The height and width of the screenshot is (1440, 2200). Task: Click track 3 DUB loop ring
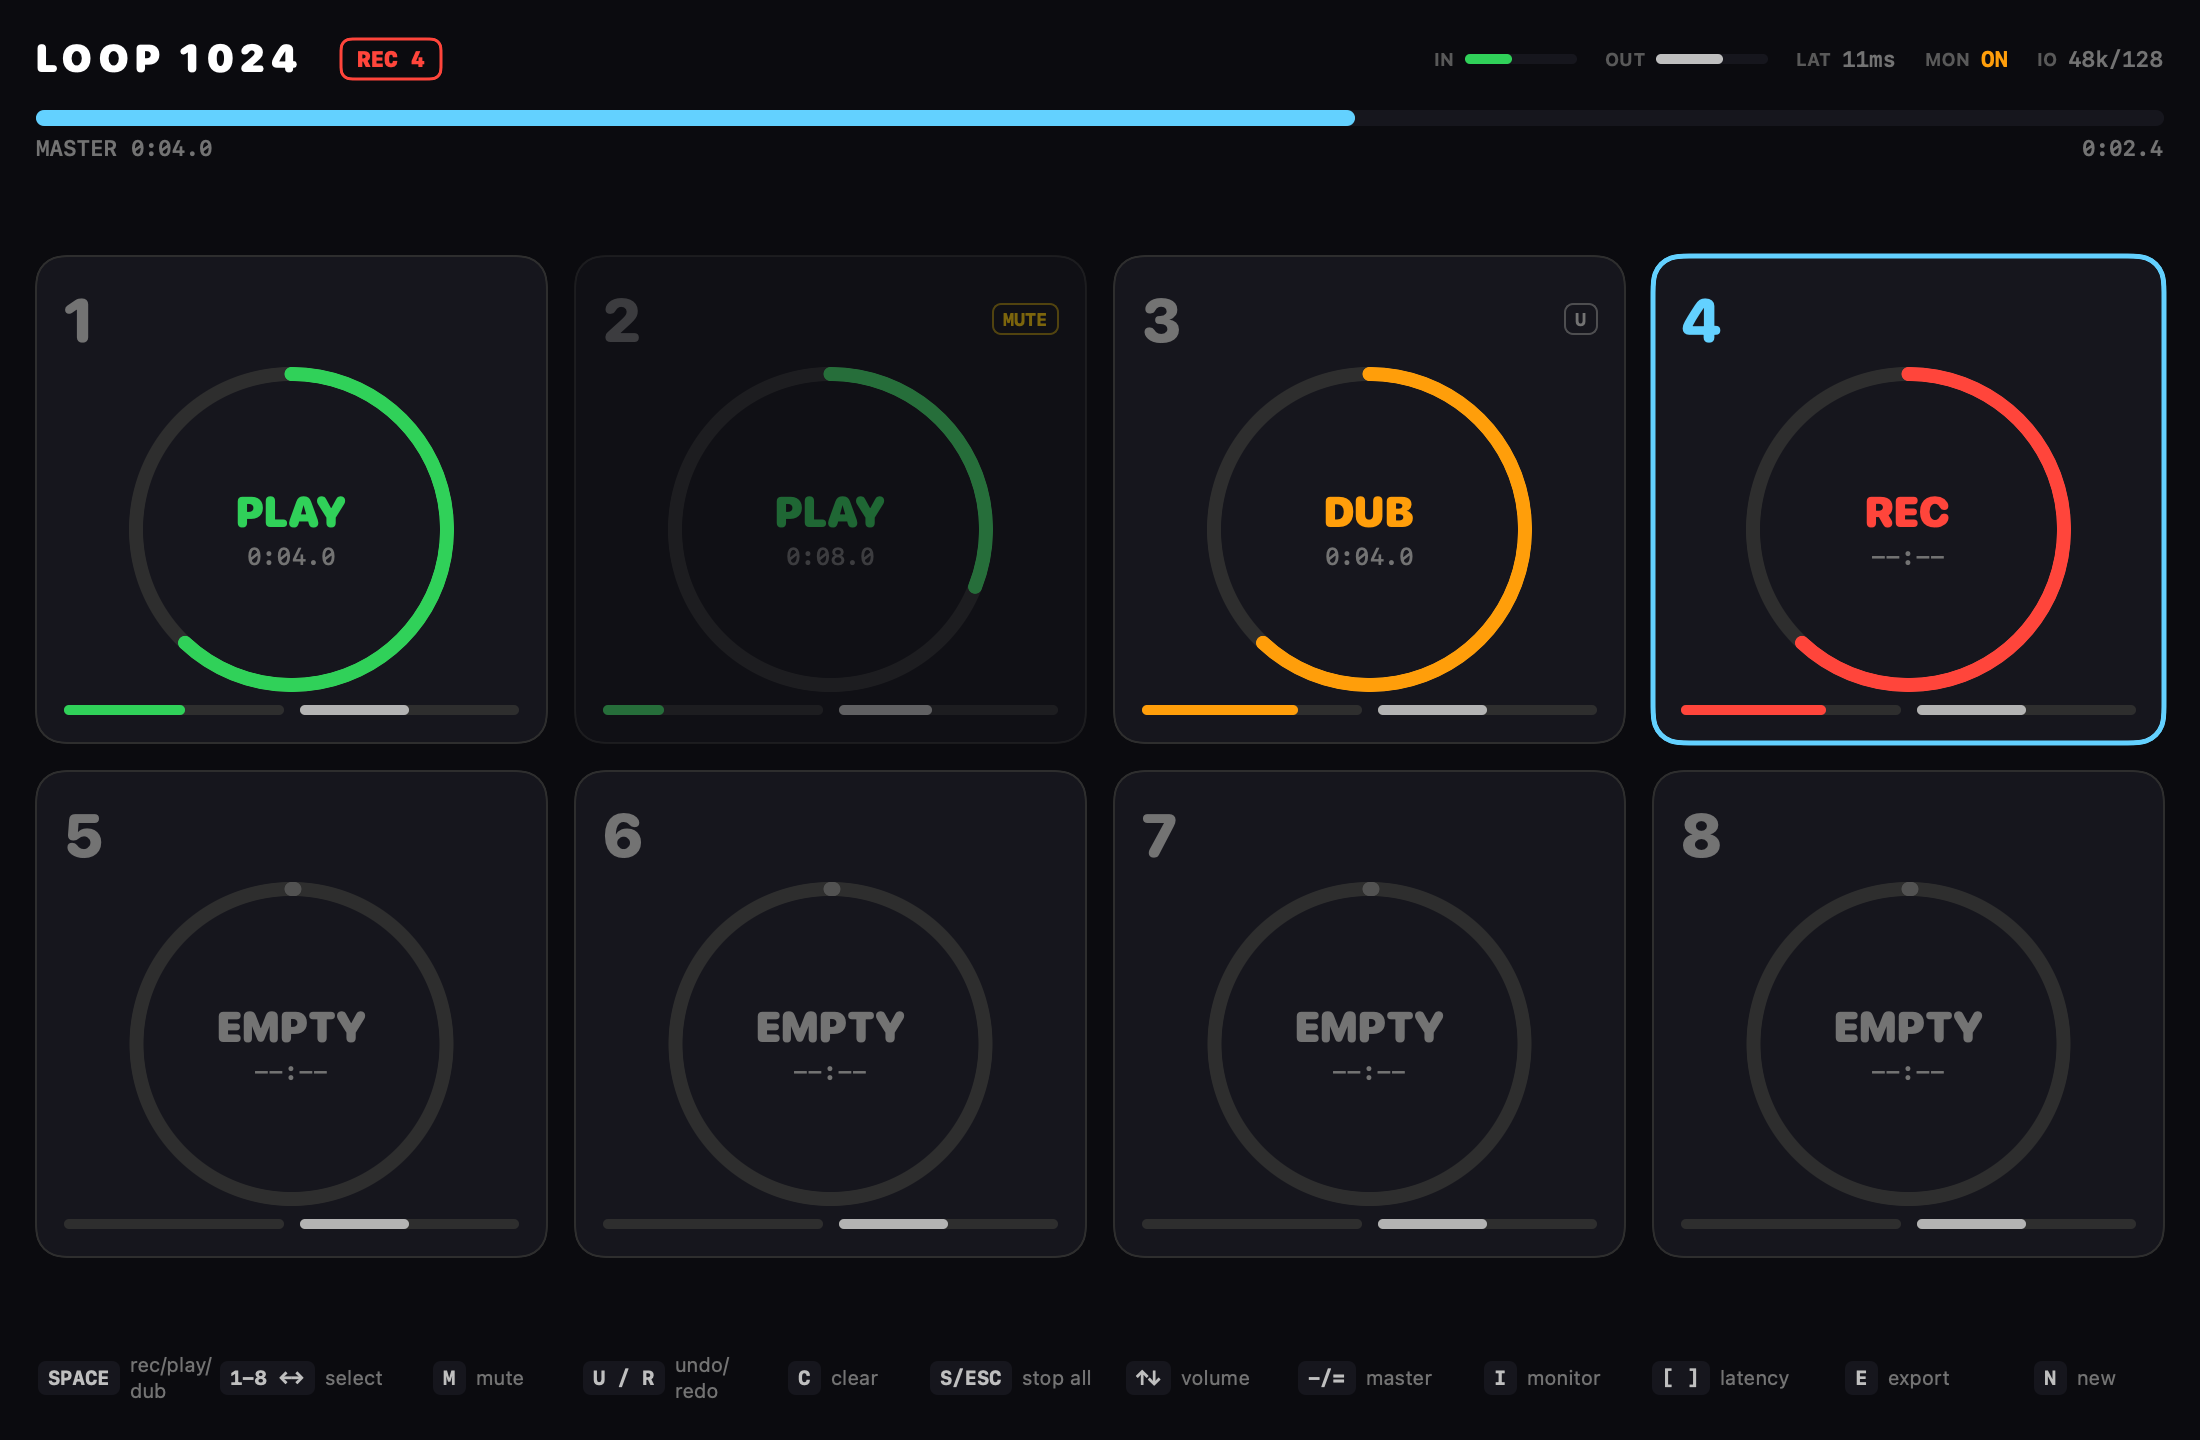coord(1369,529)
